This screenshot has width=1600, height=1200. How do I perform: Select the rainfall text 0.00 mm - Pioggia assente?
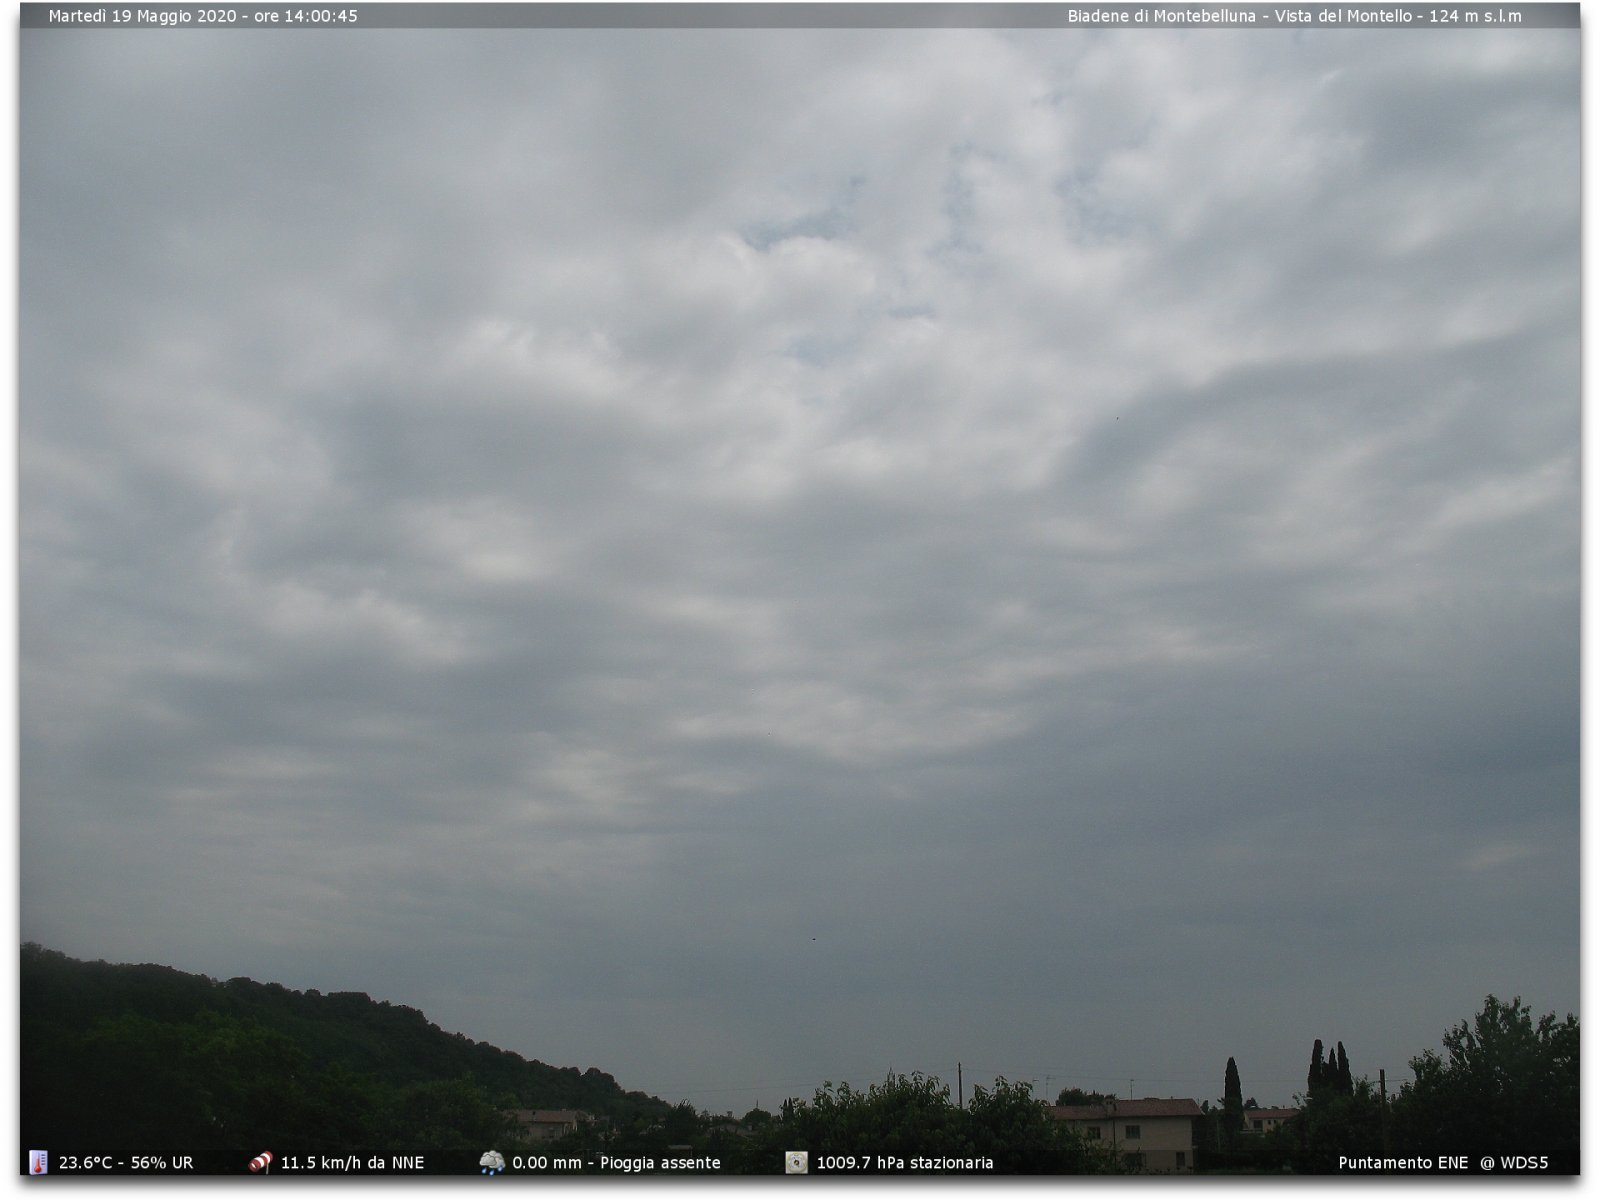[616, 1163]
